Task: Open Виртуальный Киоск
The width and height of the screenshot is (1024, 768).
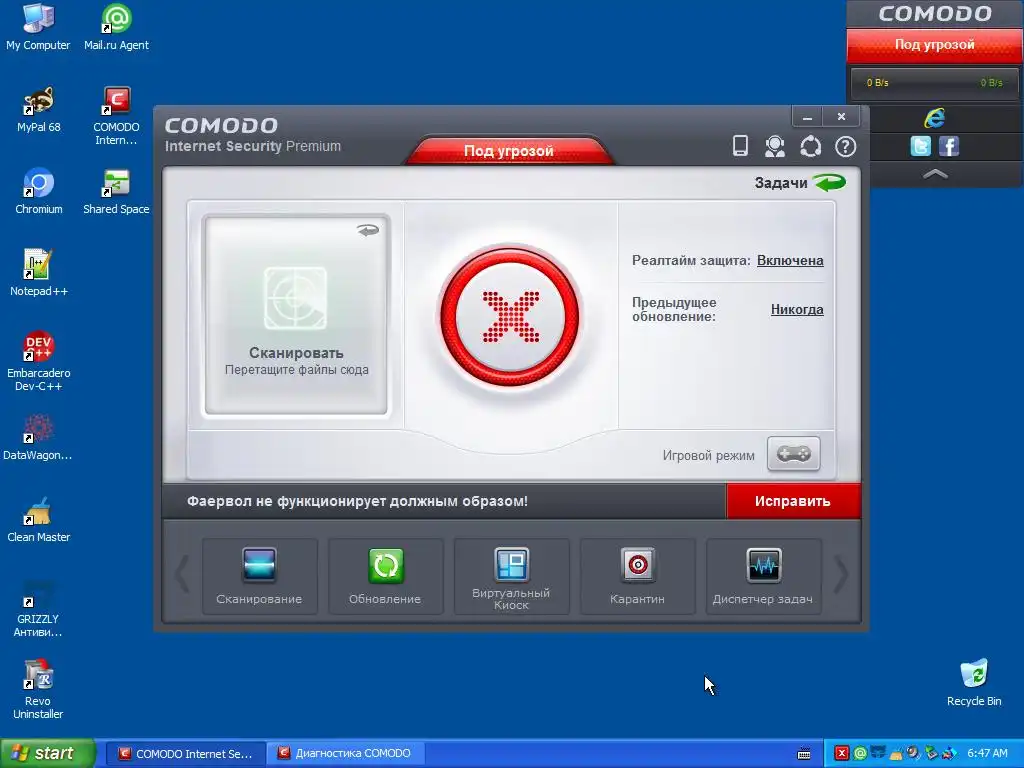Action: [x=511, y=576]
